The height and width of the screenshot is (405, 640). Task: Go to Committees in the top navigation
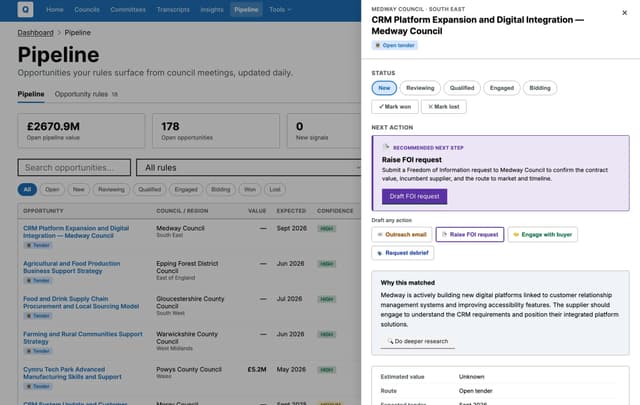(128, 9)
